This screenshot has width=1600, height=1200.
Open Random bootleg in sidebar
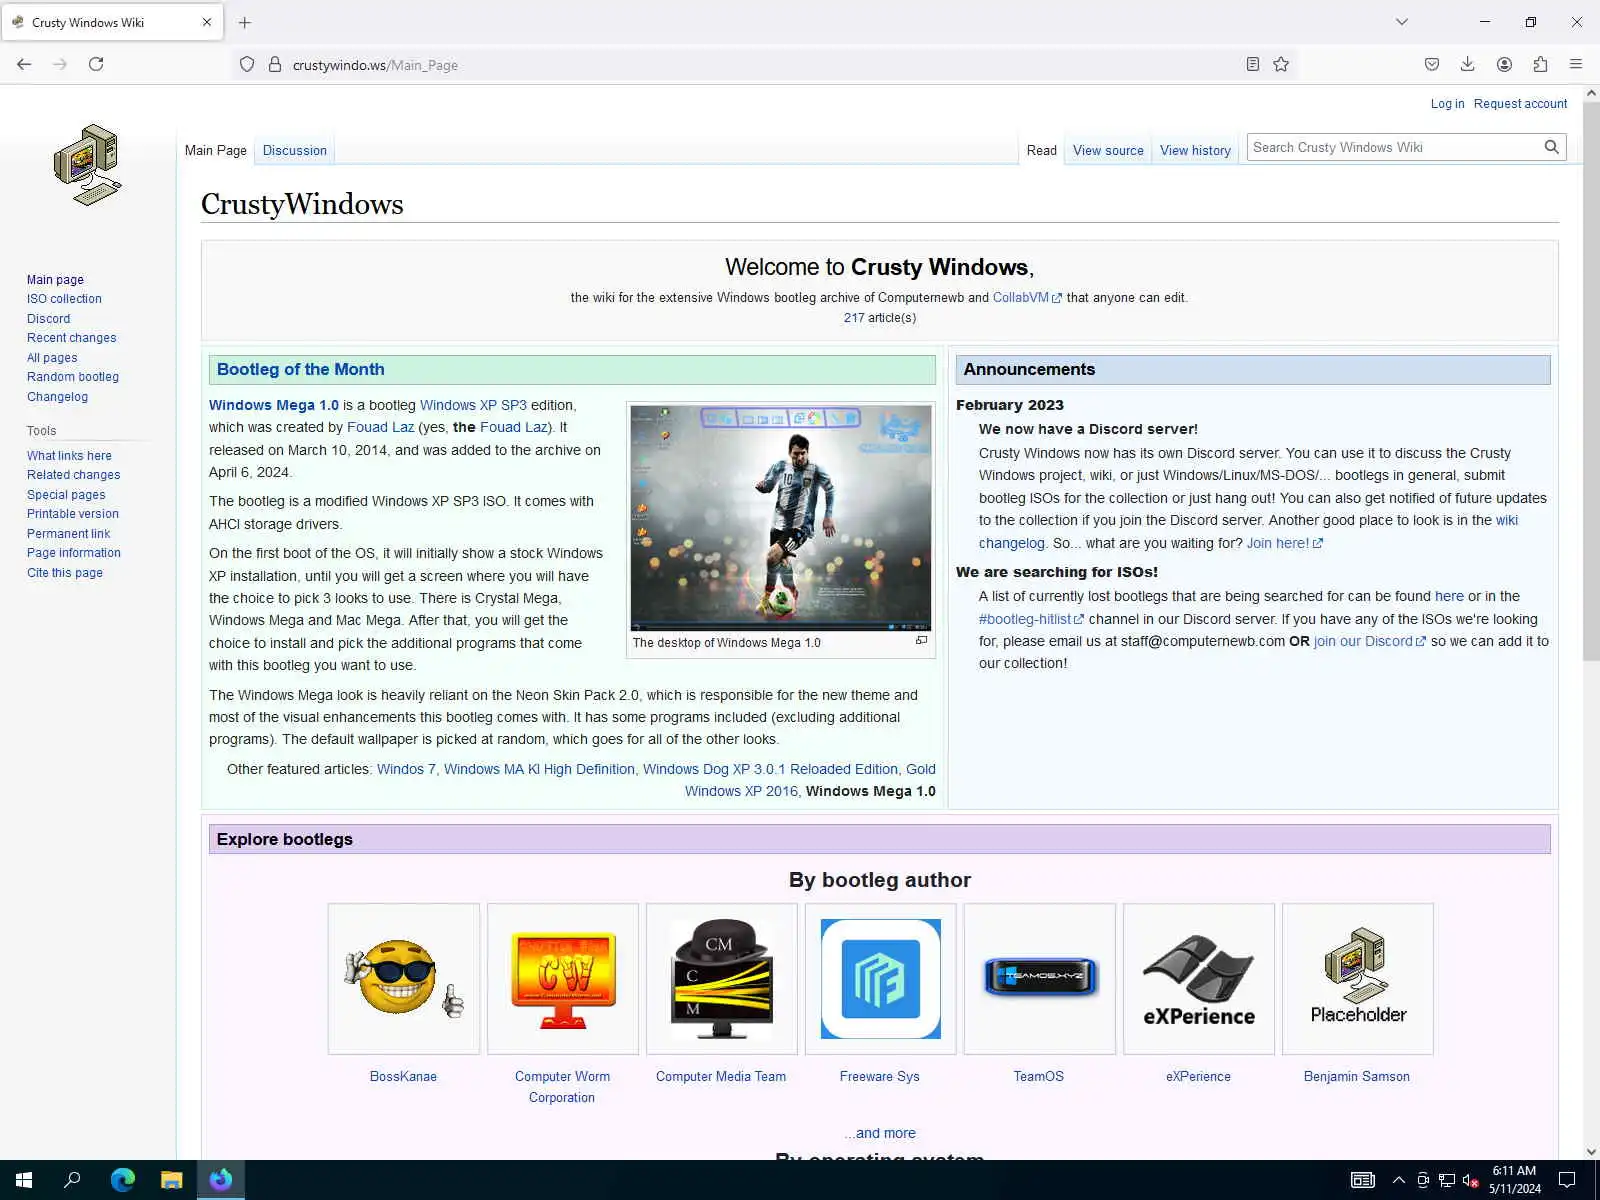pos(73,377)
